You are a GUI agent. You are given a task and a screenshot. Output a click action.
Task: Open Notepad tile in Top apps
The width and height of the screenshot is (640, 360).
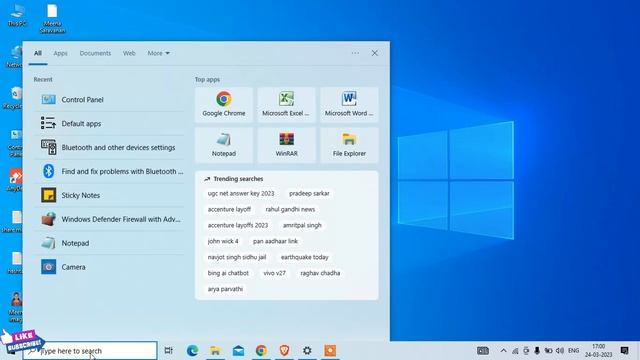(224, 145)
